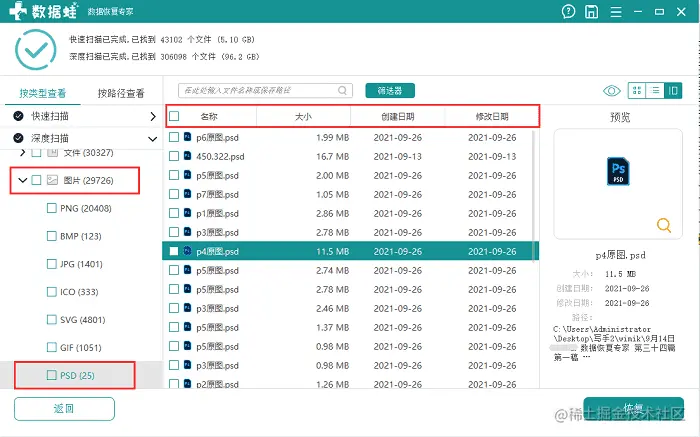Switch to thumbnail grid view

click(637, 91)
